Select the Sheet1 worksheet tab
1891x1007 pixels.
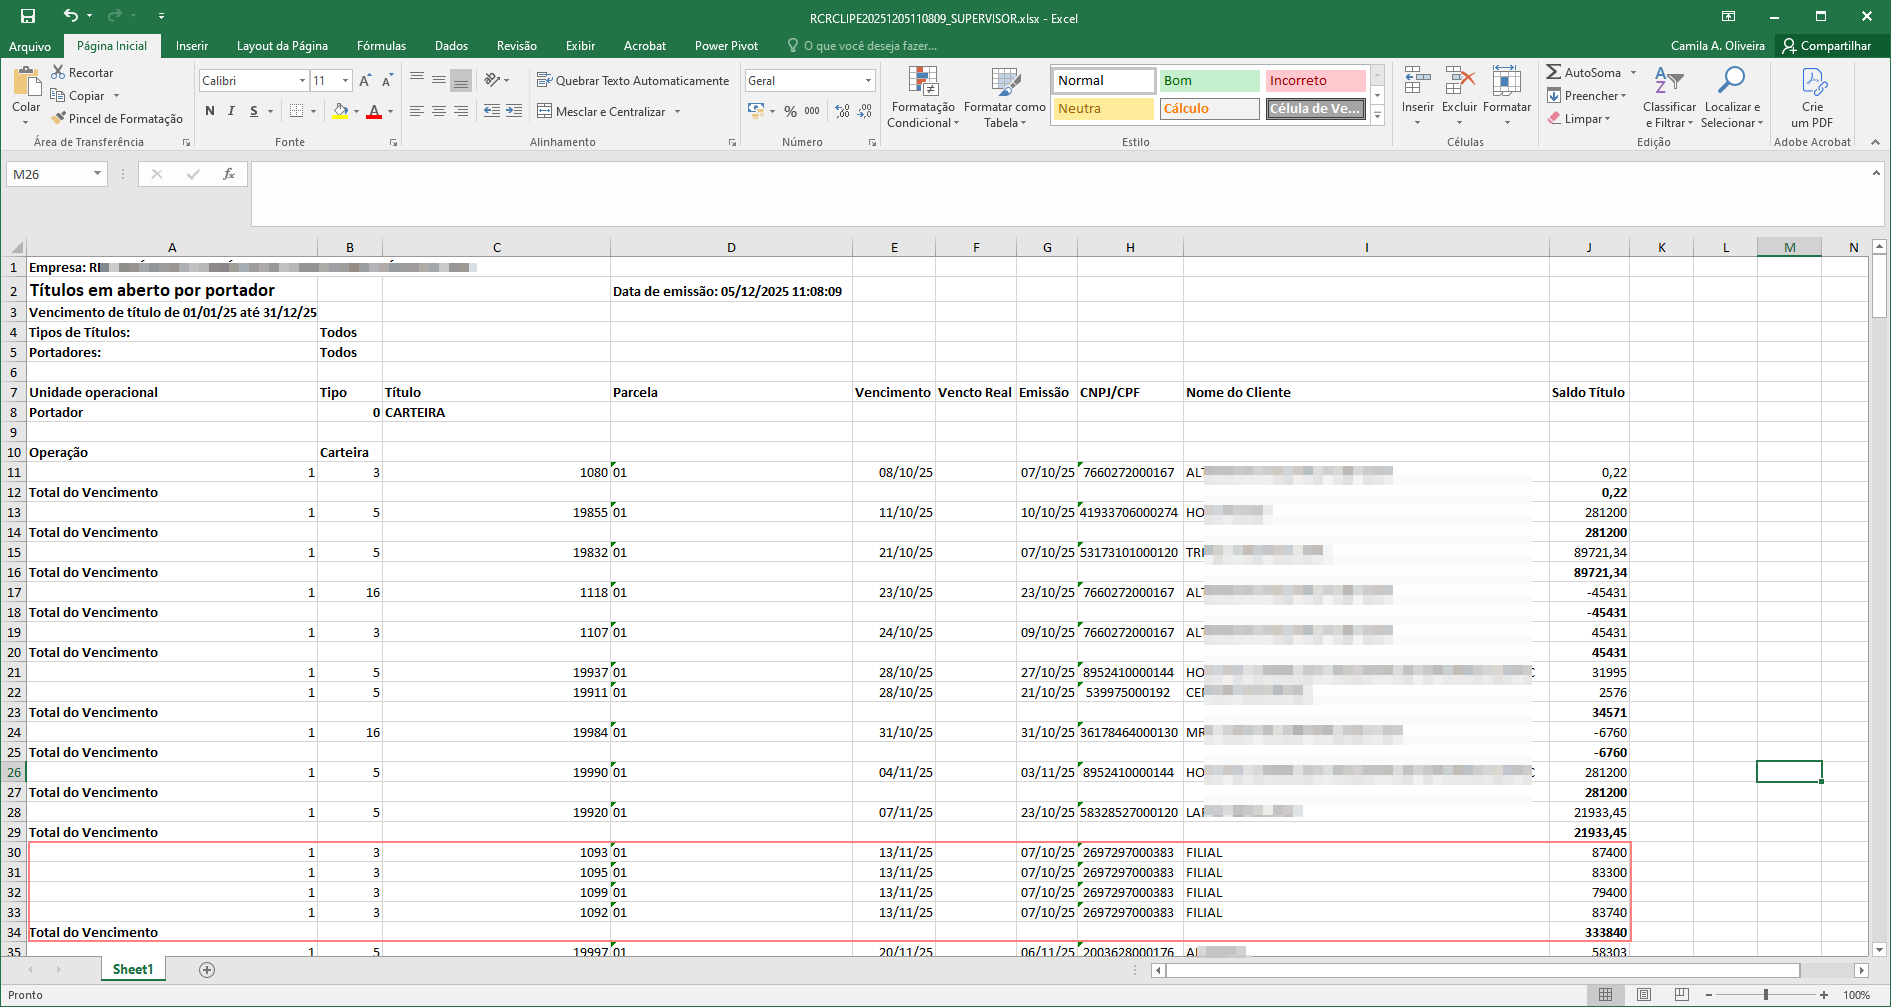[x=133, y=970]
